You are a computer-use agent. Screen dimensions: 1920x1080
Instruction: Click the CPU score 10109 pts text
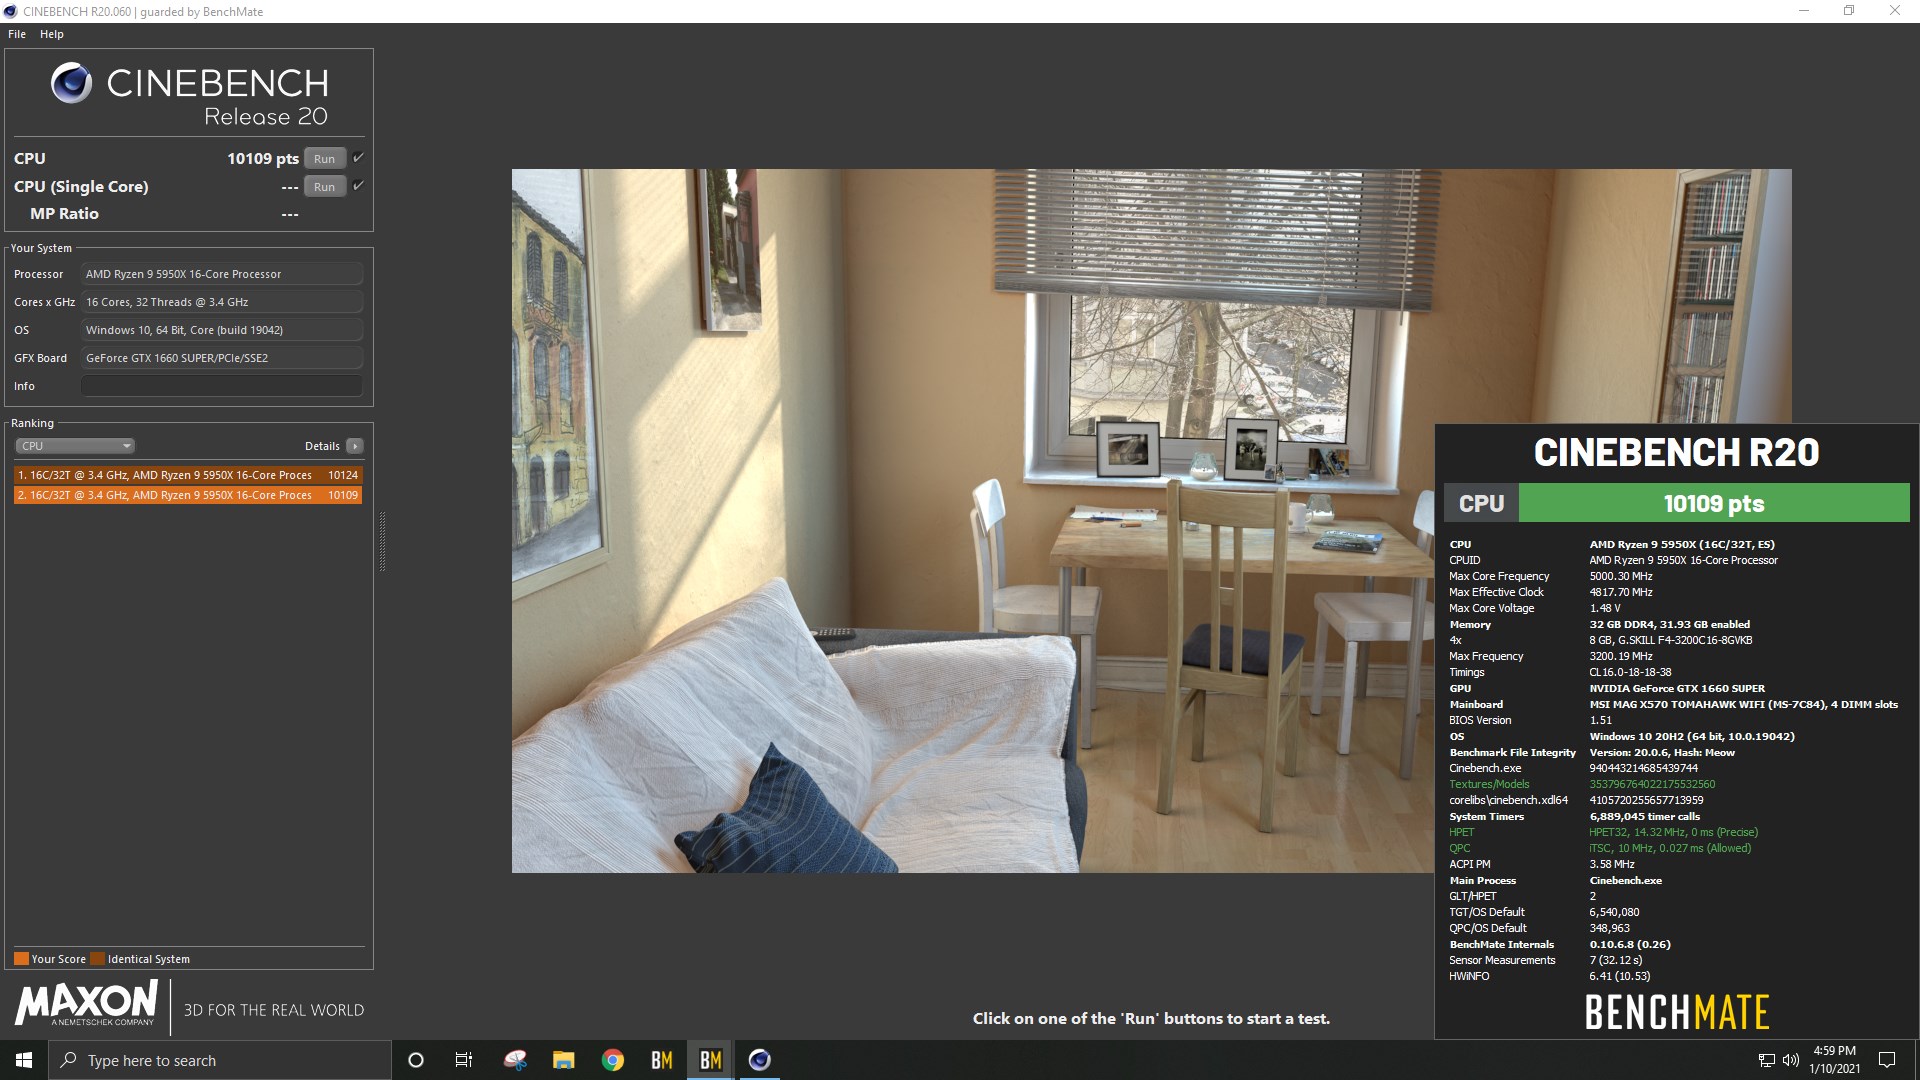click(262, 159)
